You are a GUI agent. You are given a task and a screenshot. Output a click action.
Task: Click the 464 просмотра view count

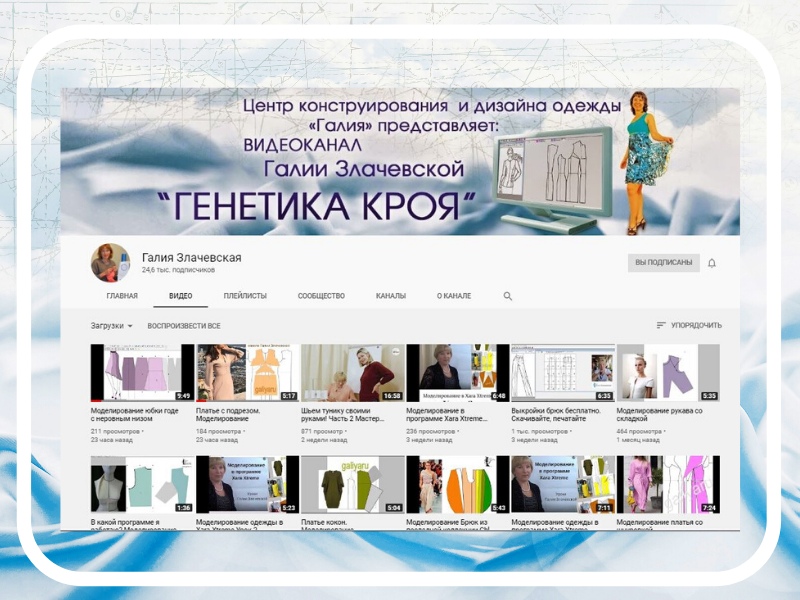pos(639,431)
